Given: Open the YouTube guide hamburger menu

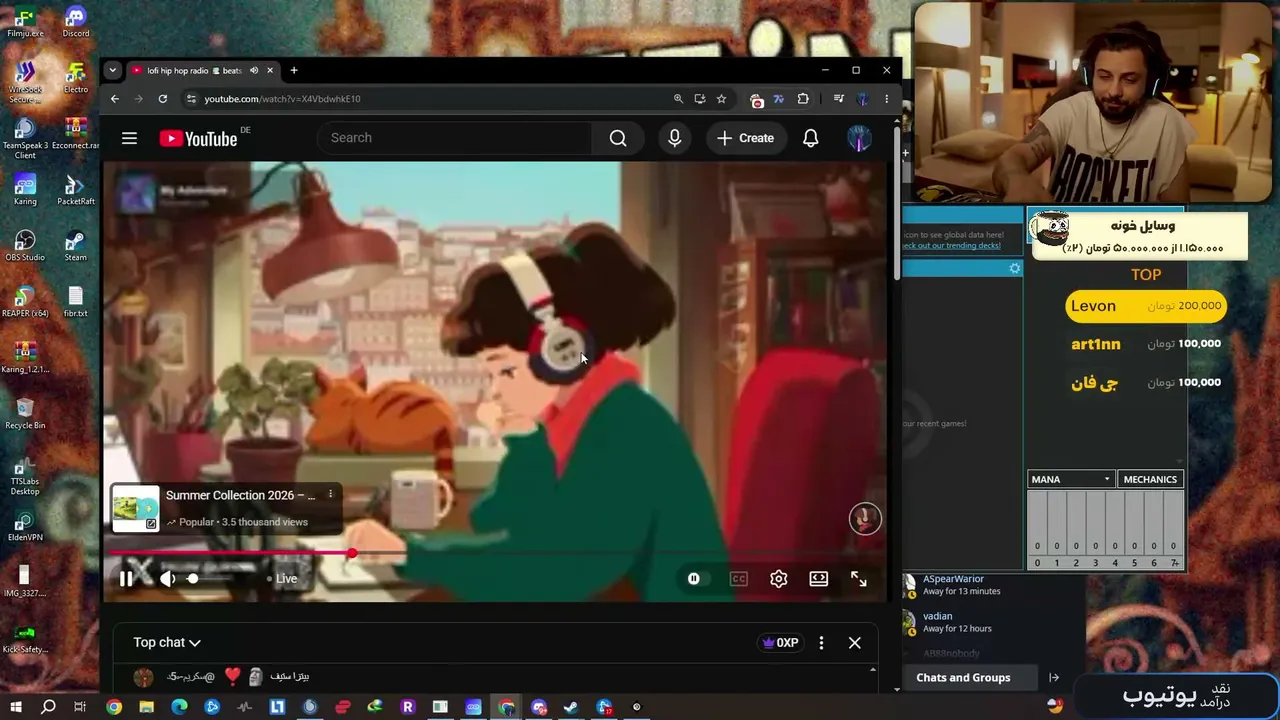Looking at the screenshot, I should point(129,138).
